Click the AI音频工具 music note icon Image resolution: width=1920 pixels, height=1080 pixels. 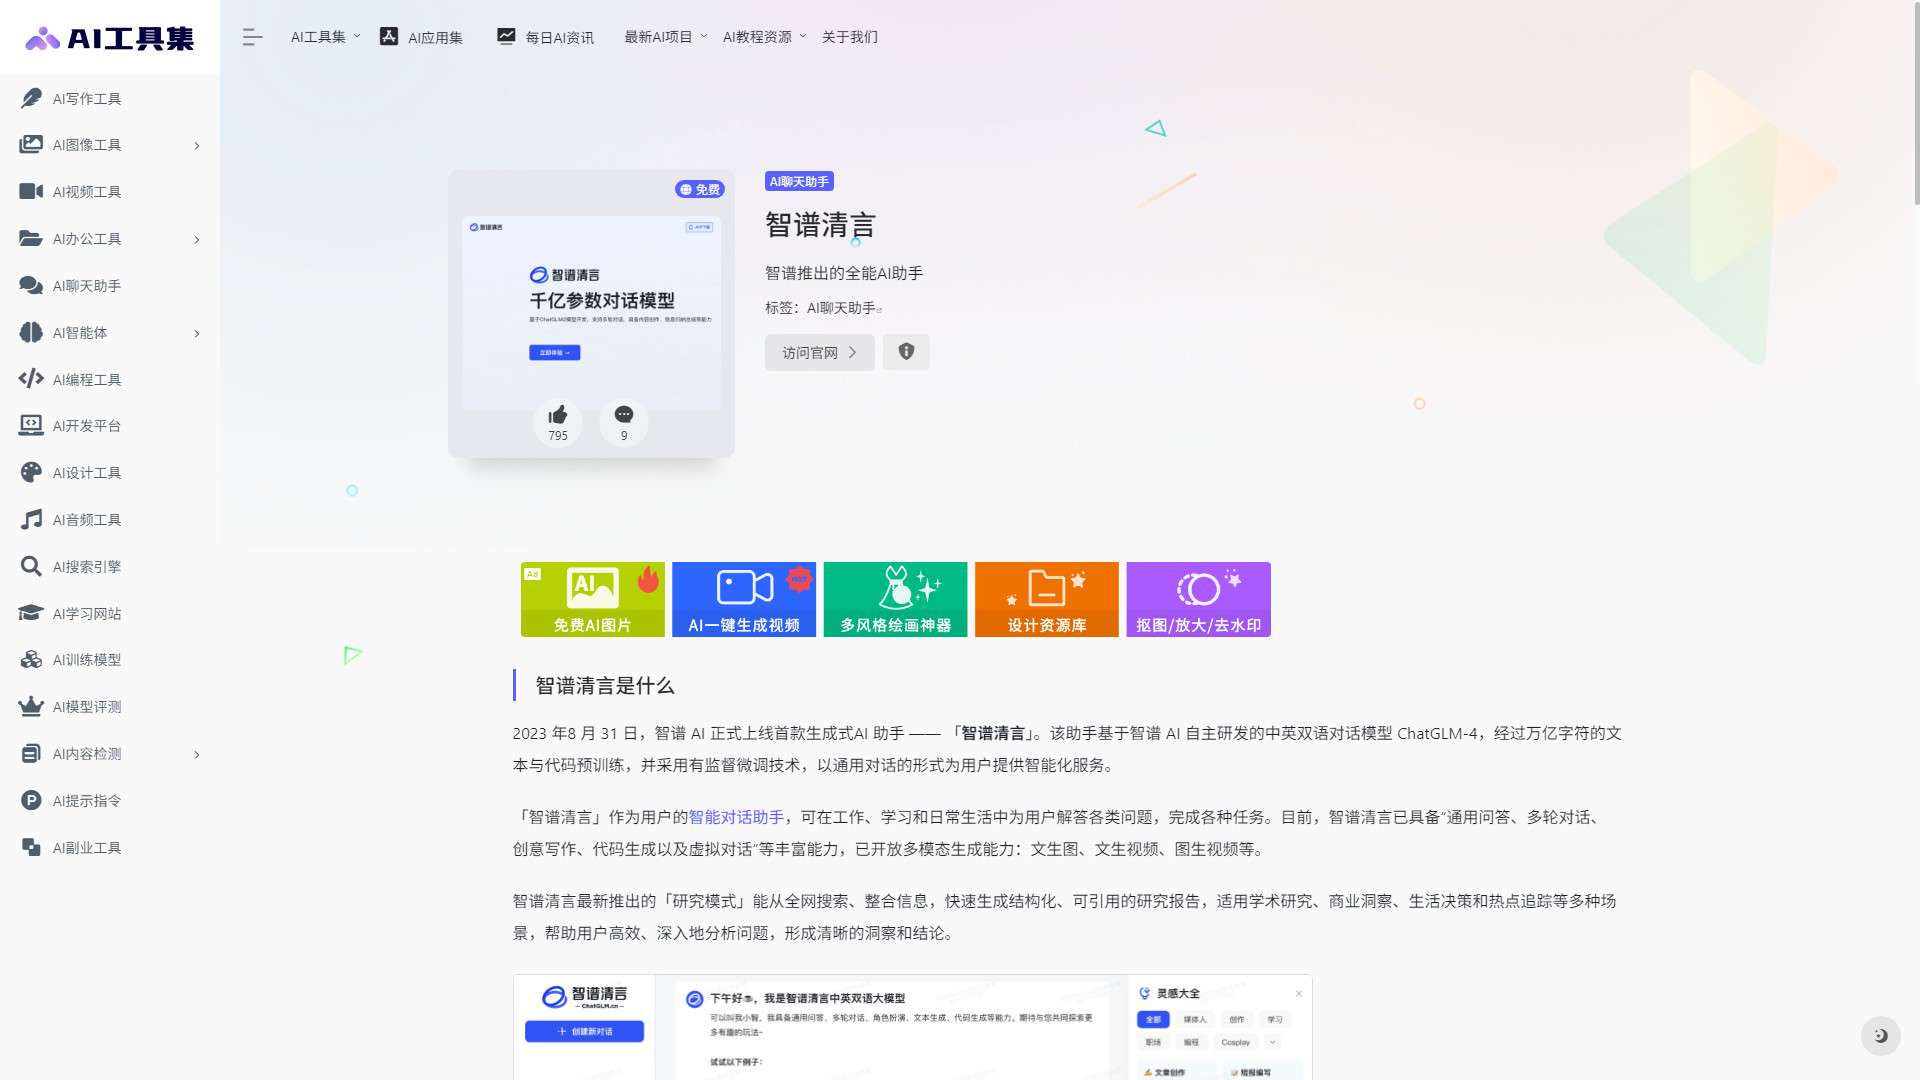(31, 519)
